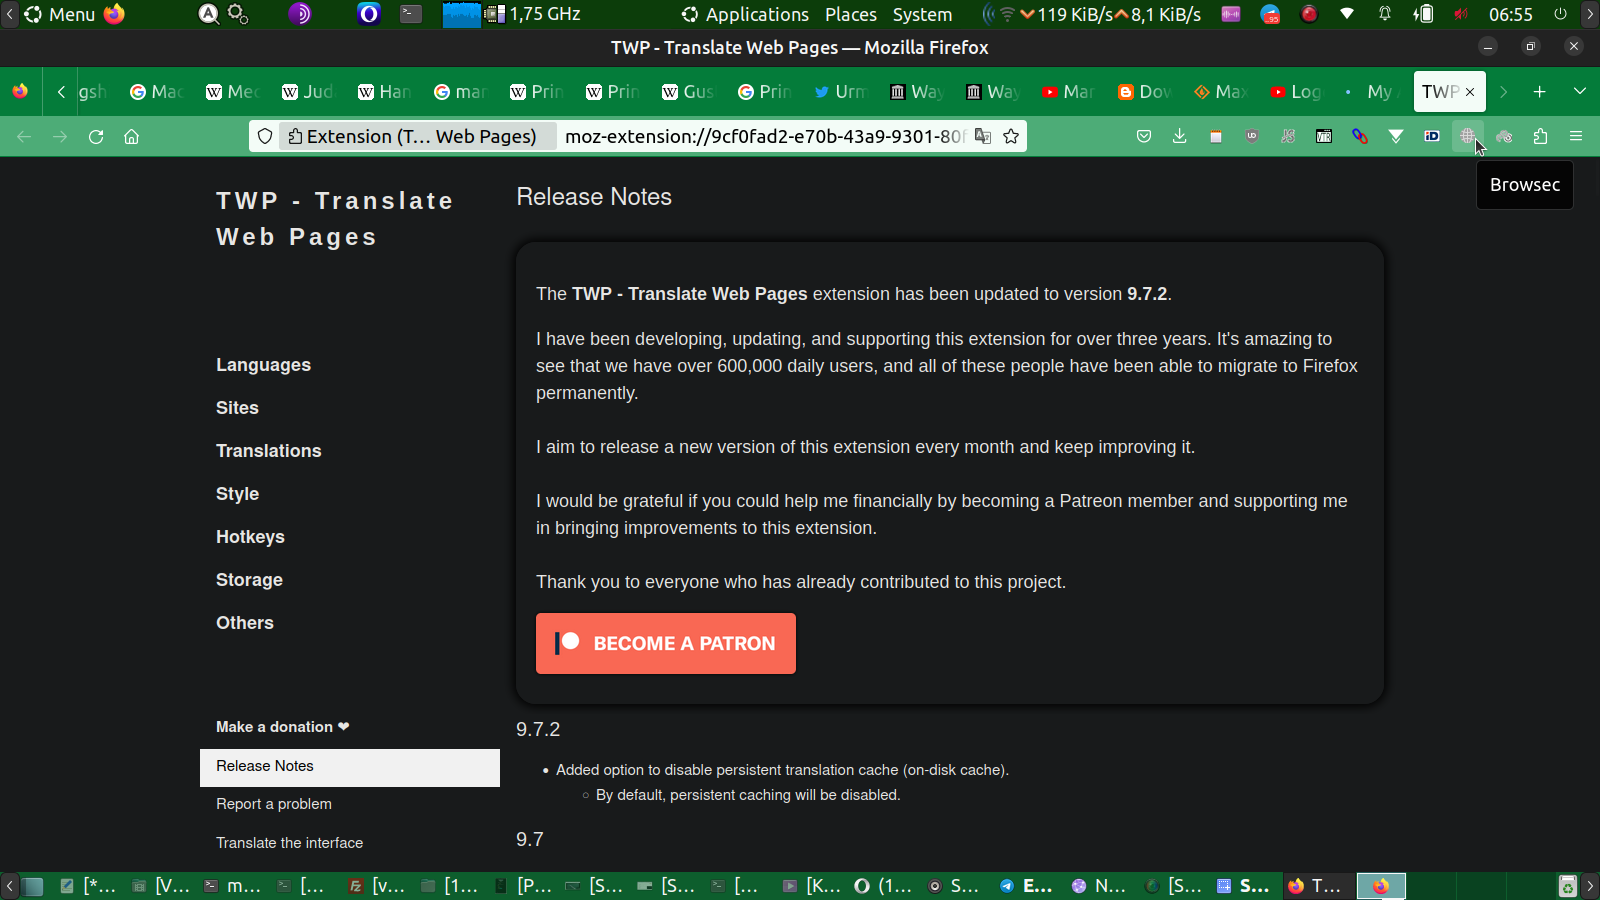Open the Report a problem link
The height and width of the screenshot is (900, 1600).
click(x=274, y=804)
